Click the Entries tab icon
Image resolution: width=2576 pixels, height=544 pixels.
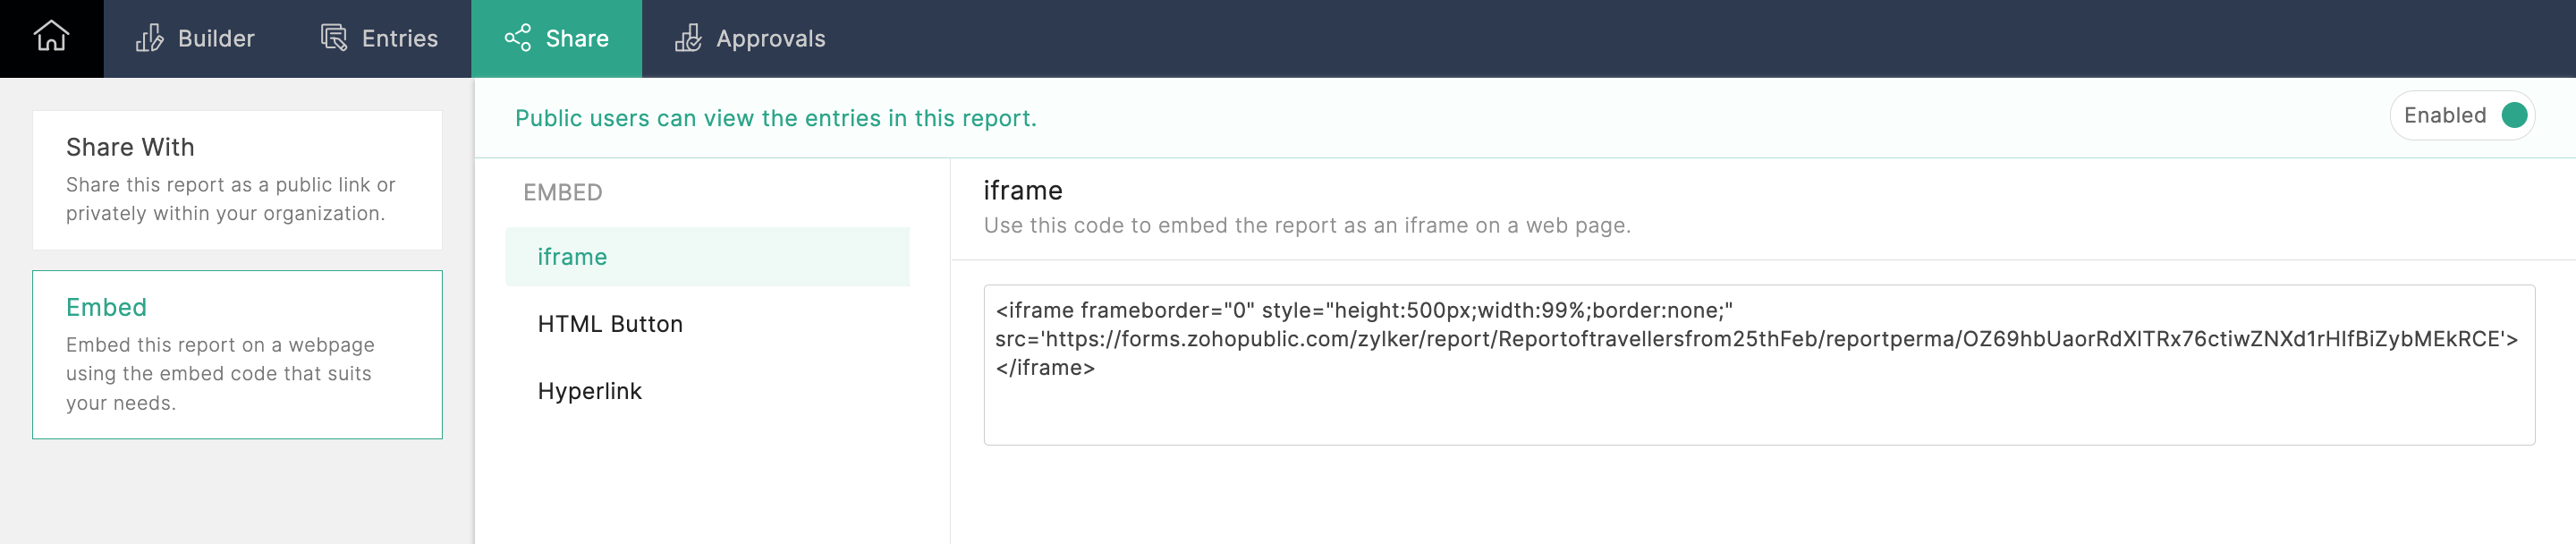coord(334,38)
